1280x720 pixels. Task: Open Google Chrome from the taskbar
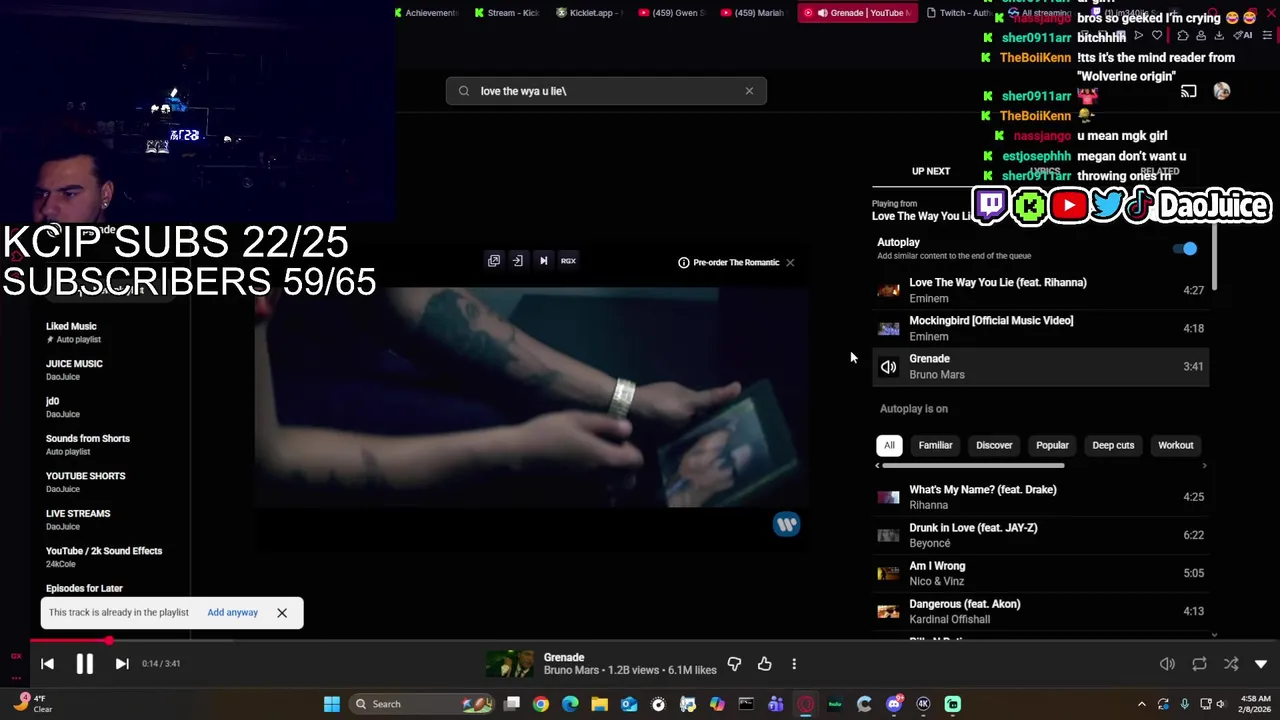(x=540, y=704)
